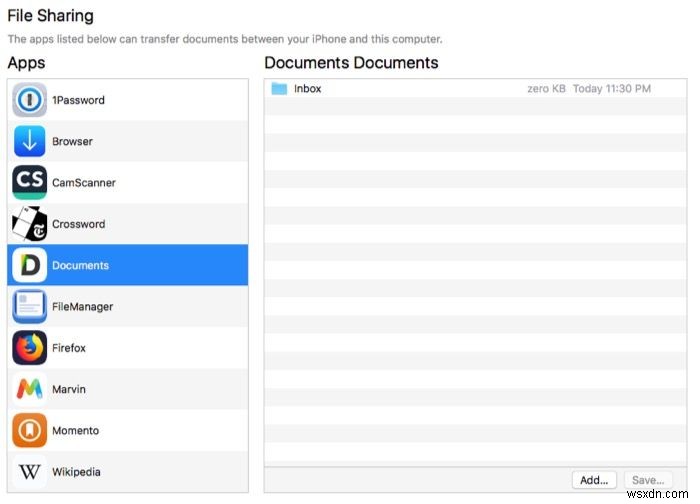Choose CamScanner text in the list
Image resolution: width=700 pixels, height=504 pixels.
[x=84, y=183]
